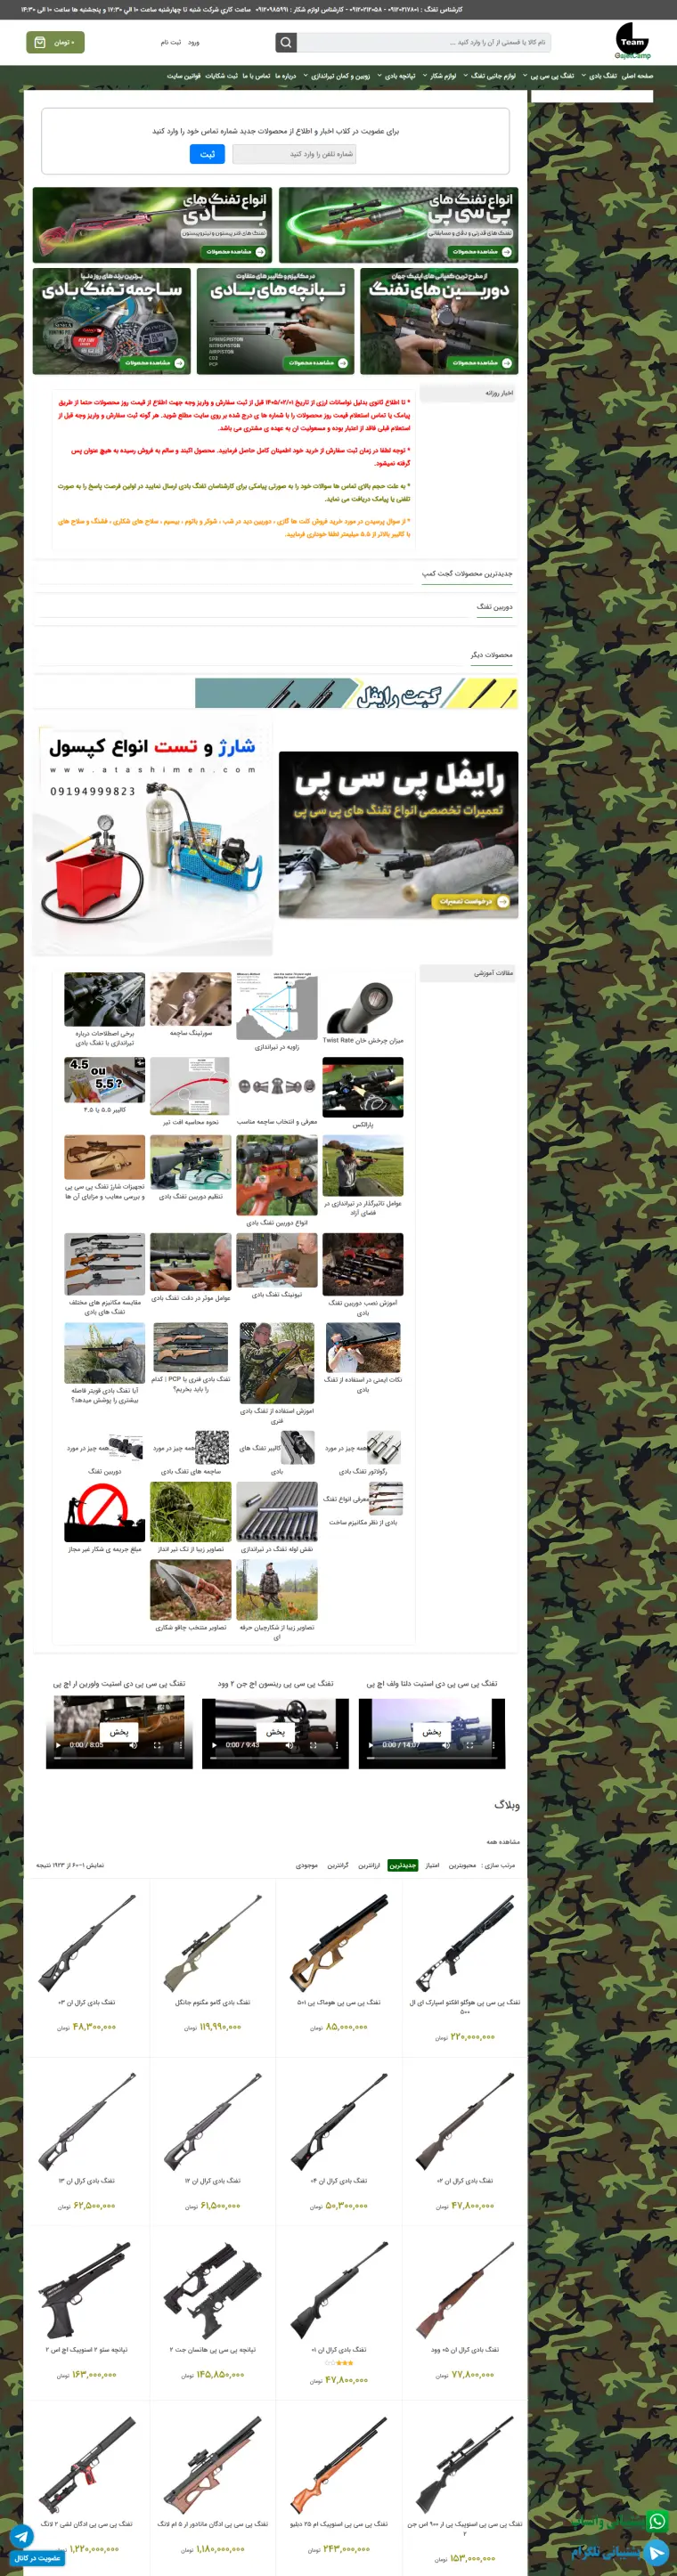Screen dimensions: 677x2576
Task: Click the blog 'view all' link
Action: click(503, 1841)
